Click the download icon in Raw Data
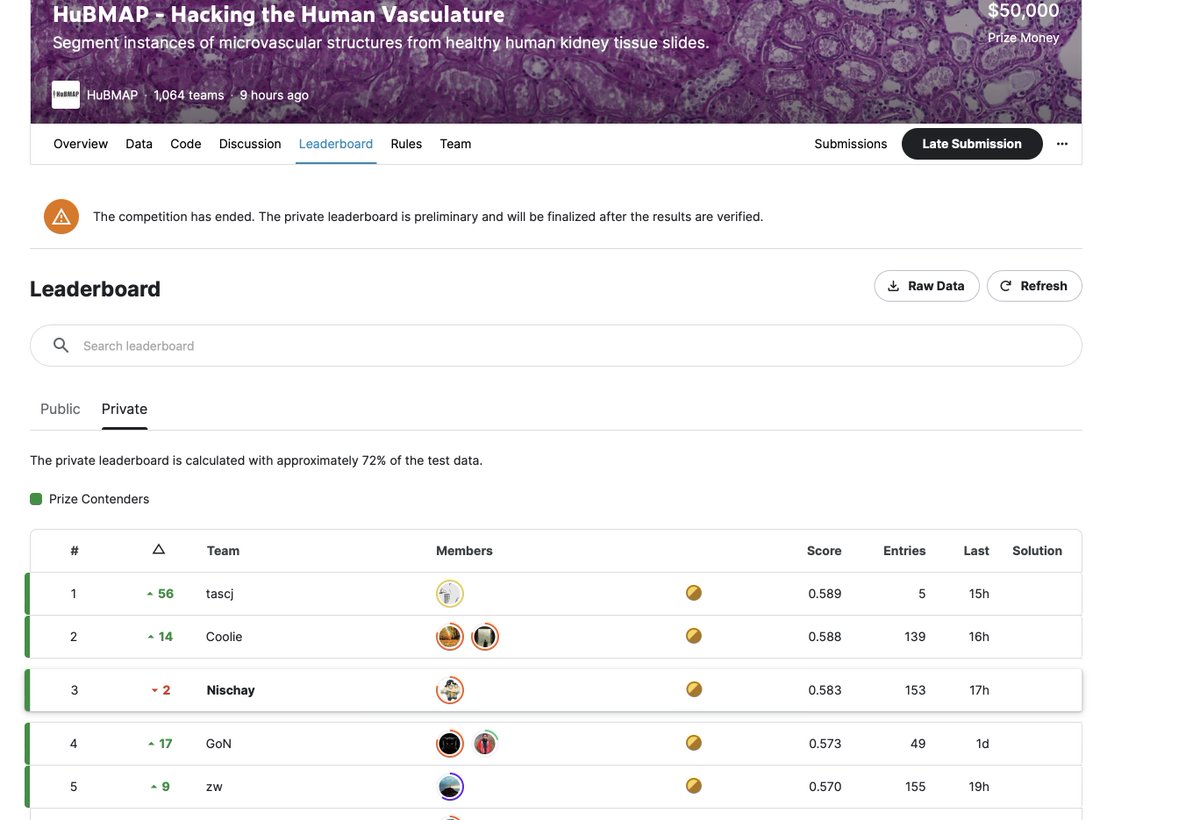 tap(893, 286)
